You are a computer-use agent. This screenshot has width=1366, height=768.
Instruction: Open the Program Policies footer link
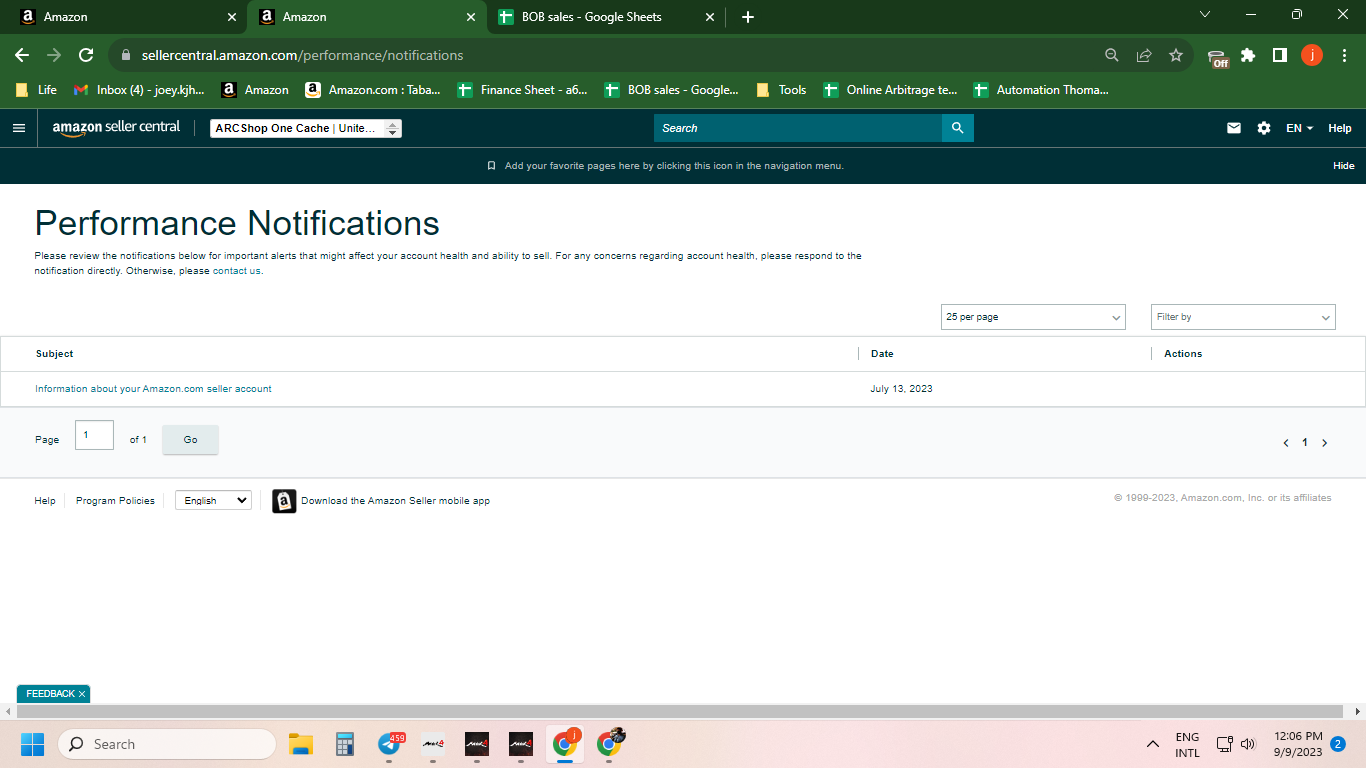pos(115,501)
